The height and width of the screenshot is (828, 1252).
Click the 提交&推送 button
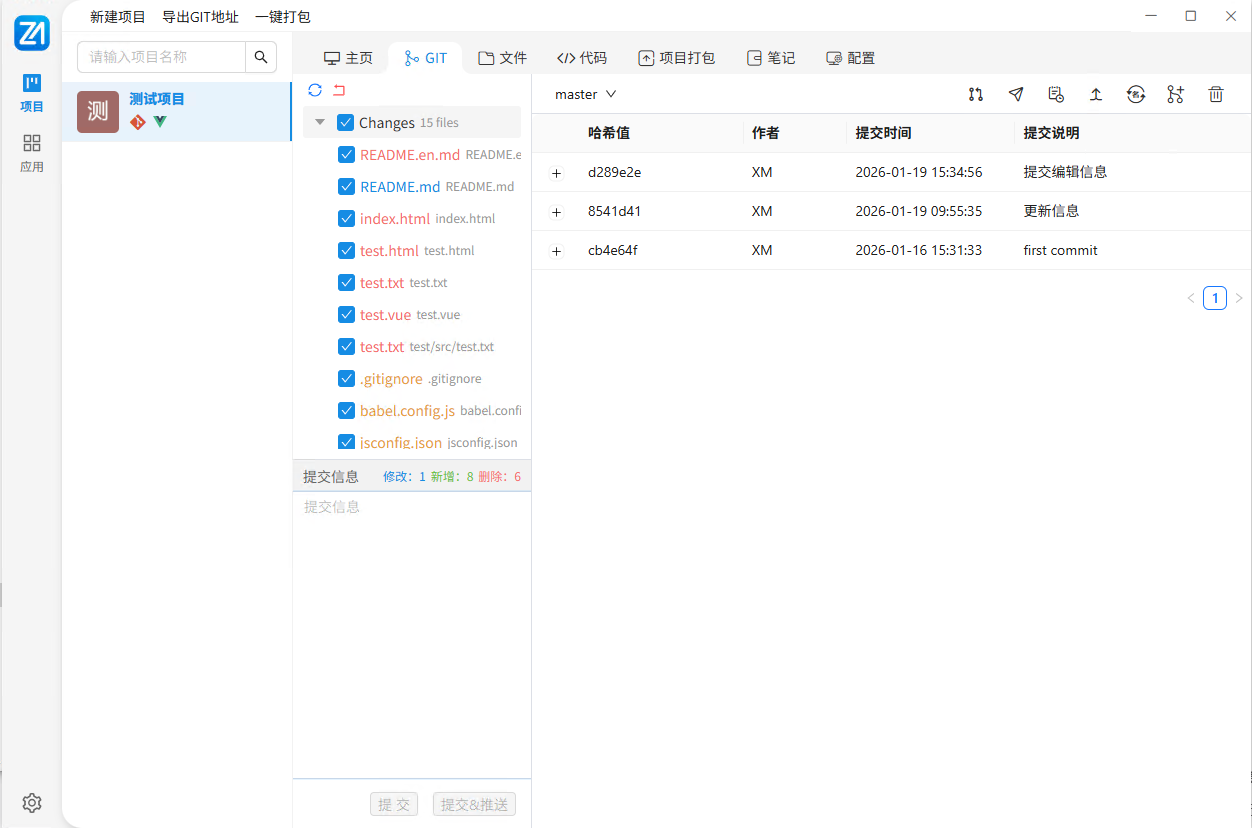pyautogui.click(x=474, y=804)
